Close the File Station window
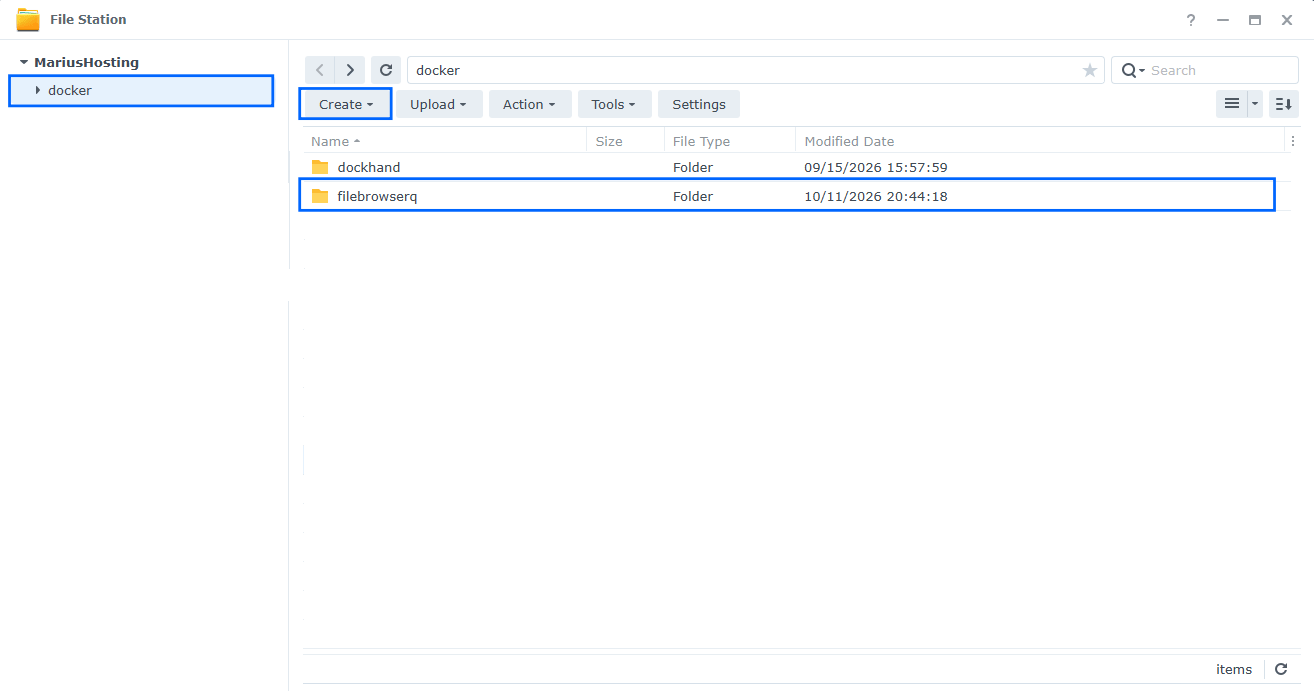The width and height of the screenshot is (1314, 691). (1287, 20)
